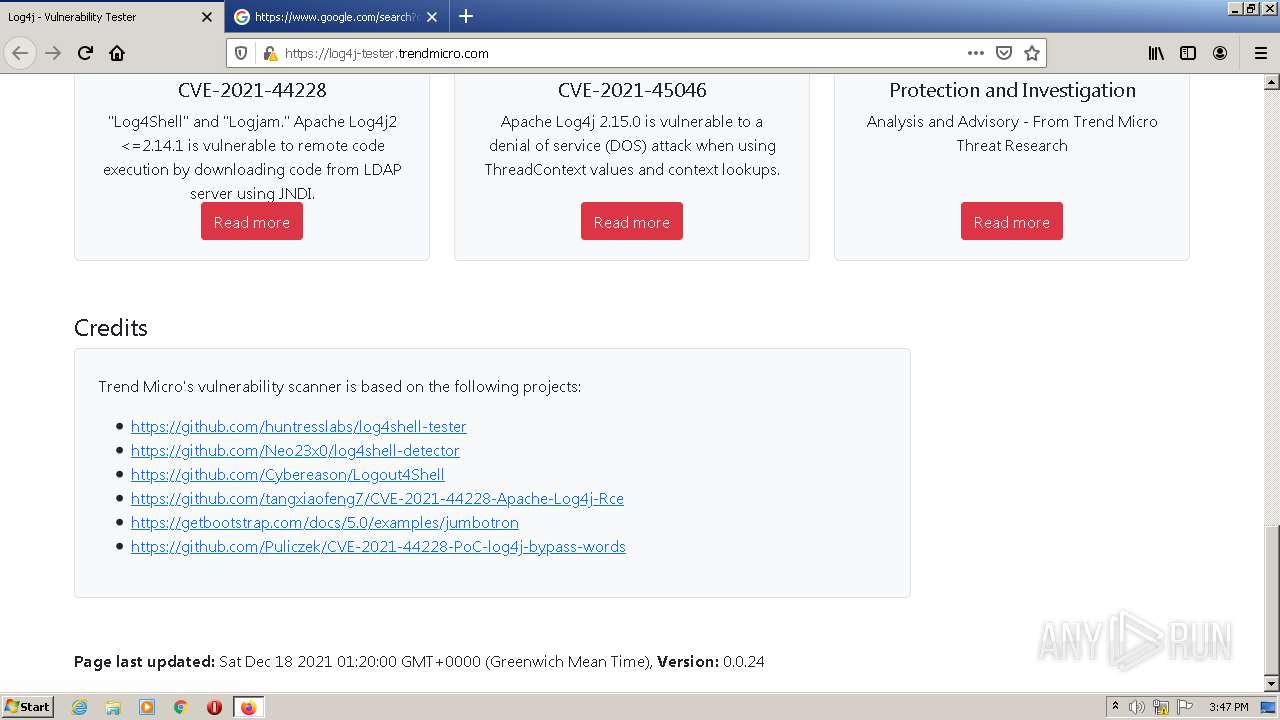Open the getbootstrap jumbotron example link

(x=324, y=522)
